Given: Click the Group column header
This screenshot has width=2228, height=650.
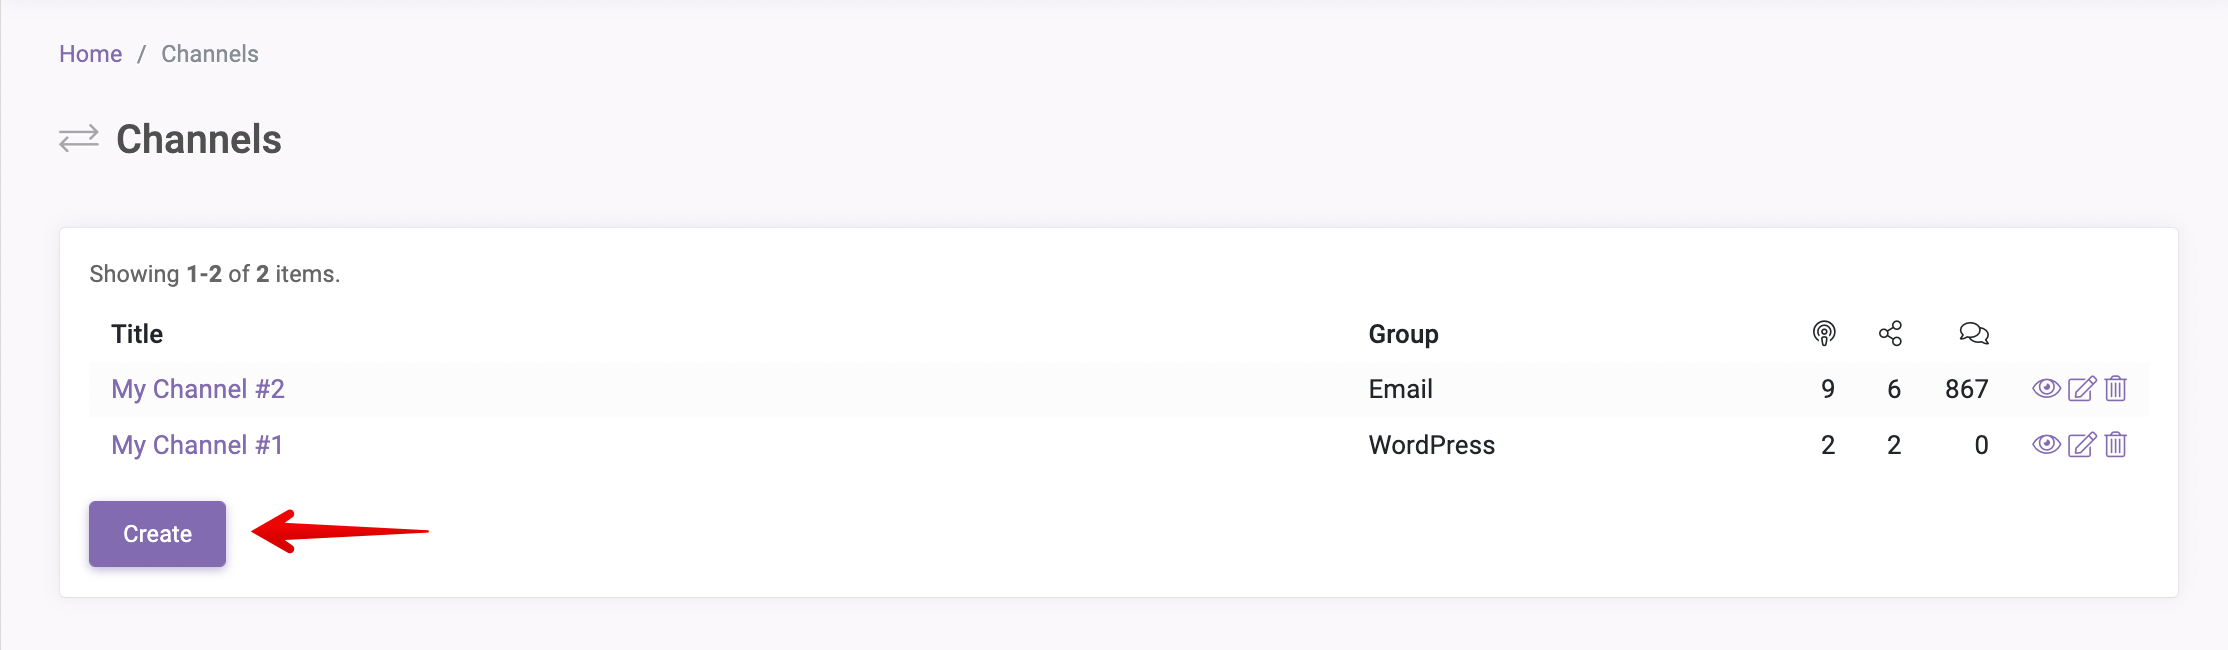Looking at the screenshot, I should 1403,334.
